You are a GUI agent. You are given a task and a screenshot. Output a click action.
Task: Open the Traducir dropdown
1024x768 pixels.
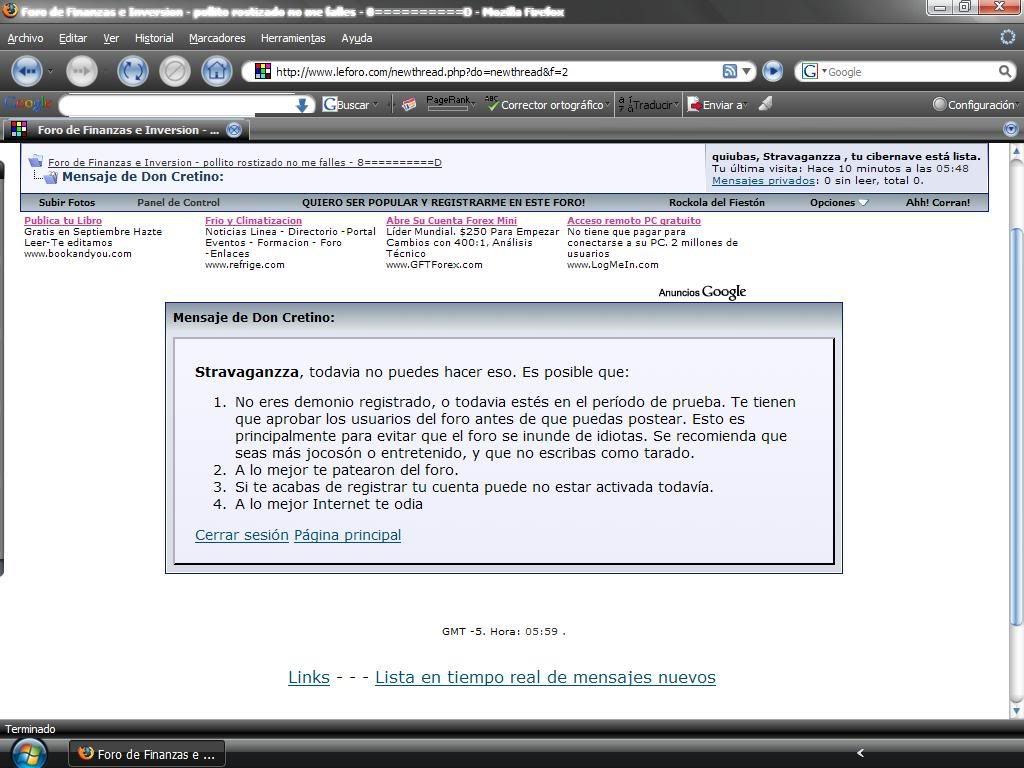click(677, 104)
